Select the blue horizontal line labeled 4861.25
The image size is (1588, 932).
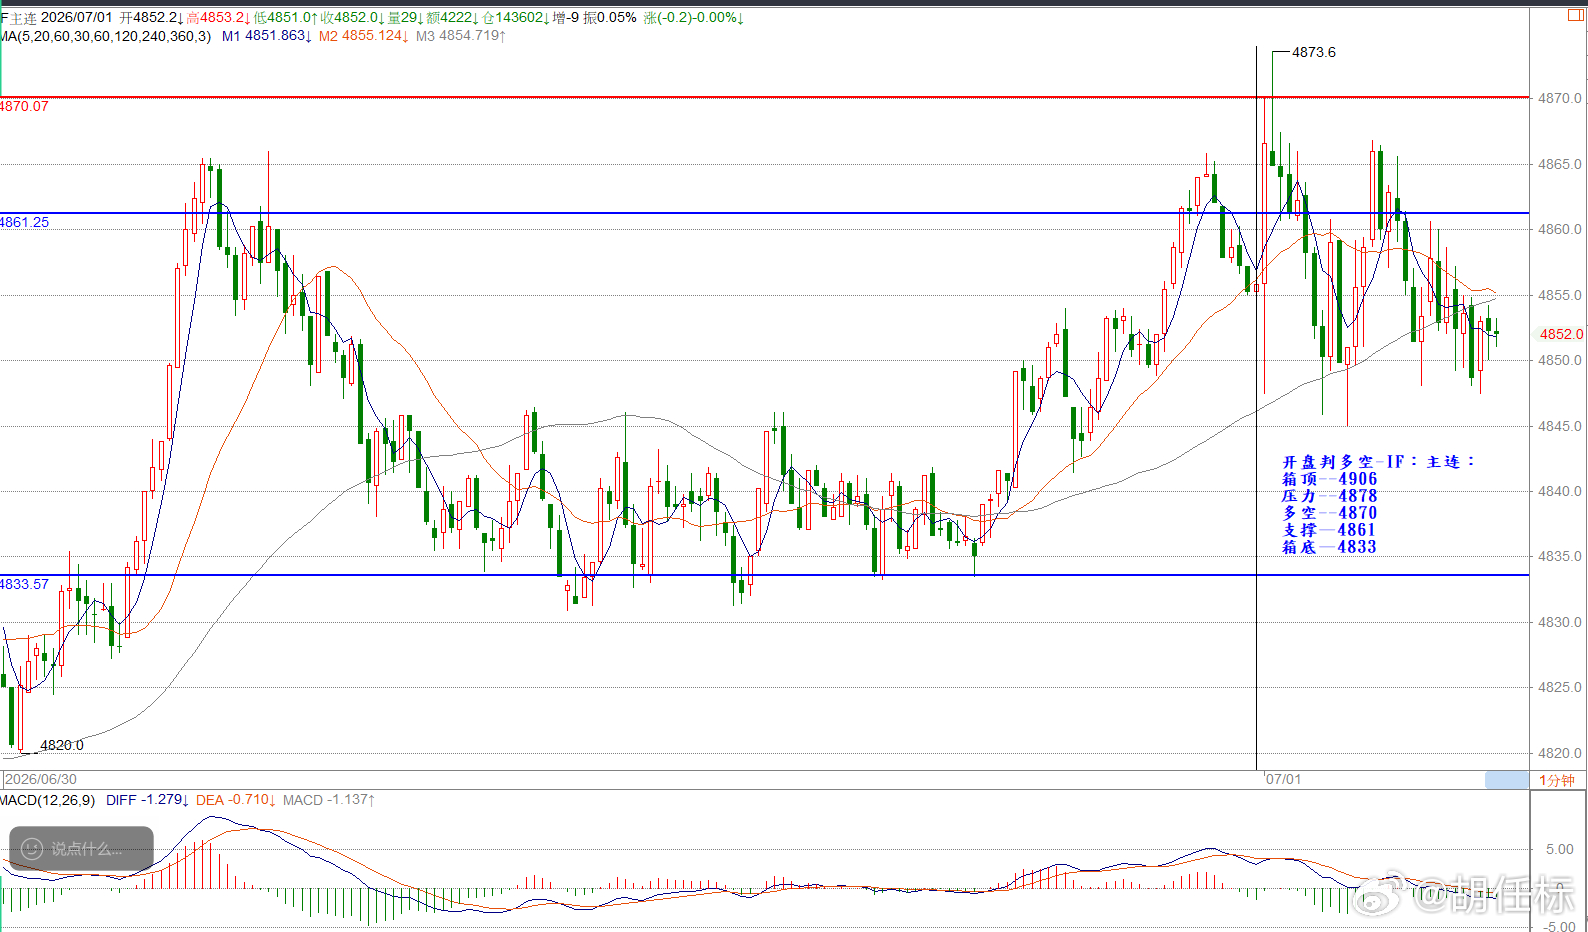pyautogui.click(x=765, y=213)
